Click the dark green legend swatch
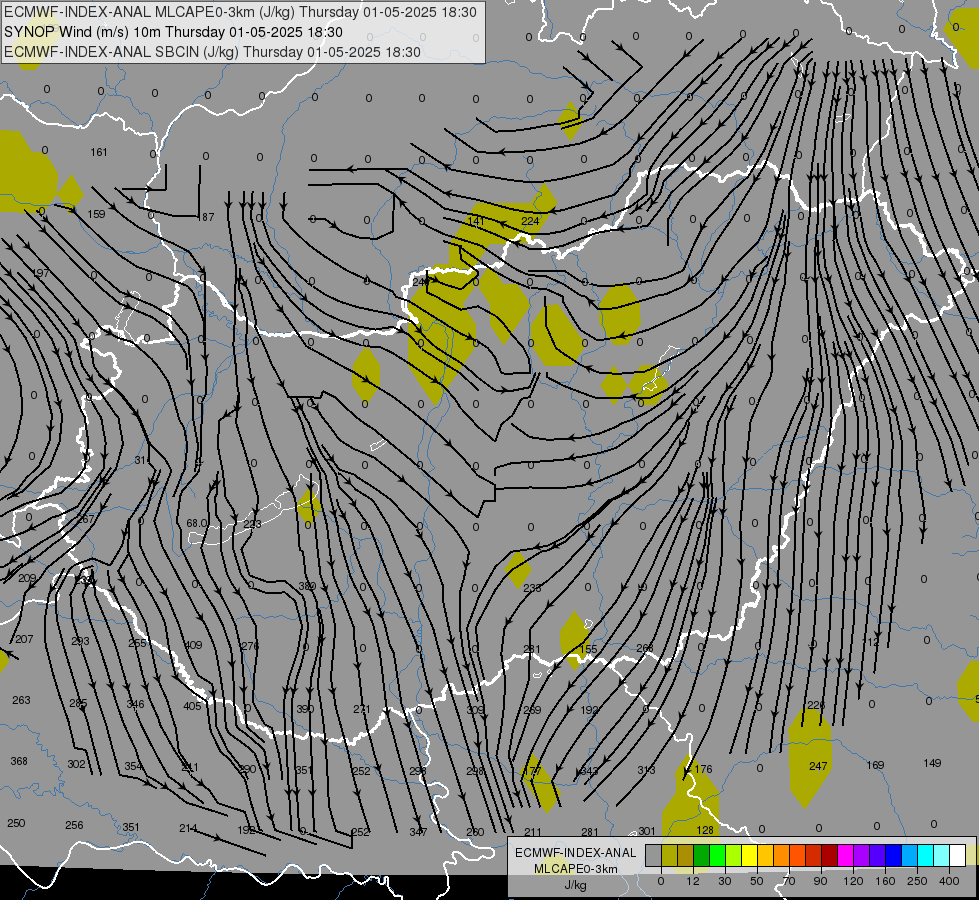 (x=702, y=856)
